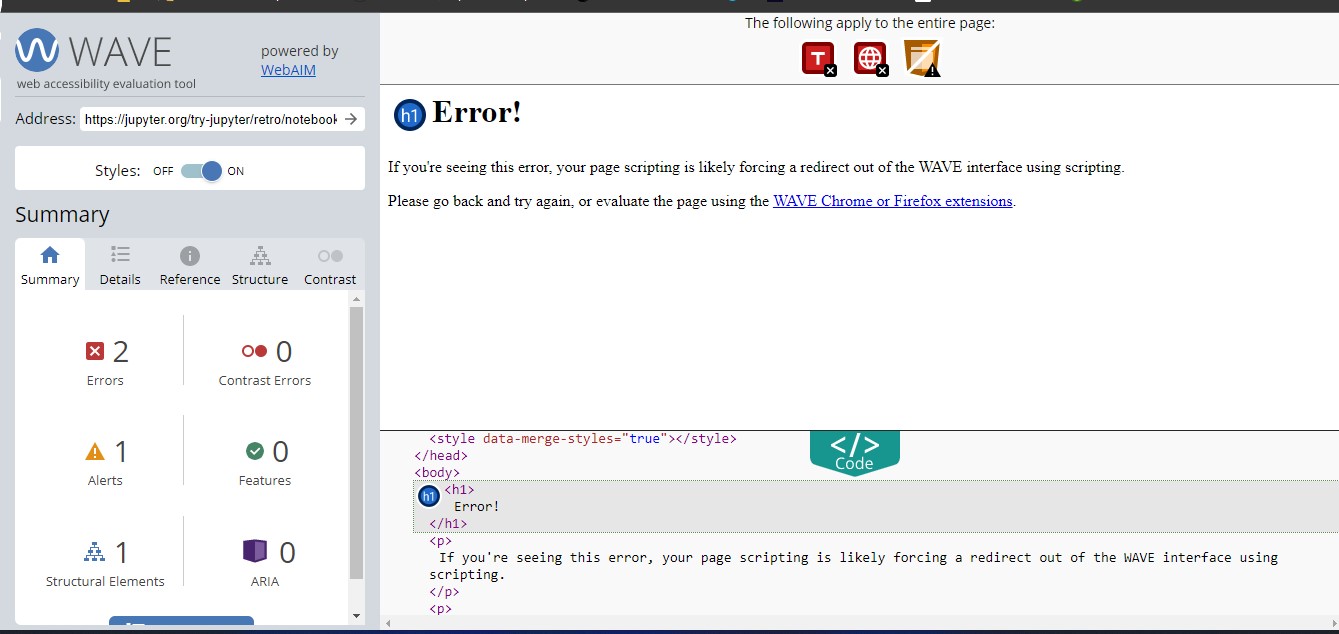Click the HTML5 warning alert icon
The image size is (1339, 634).
tap(922, 58)
